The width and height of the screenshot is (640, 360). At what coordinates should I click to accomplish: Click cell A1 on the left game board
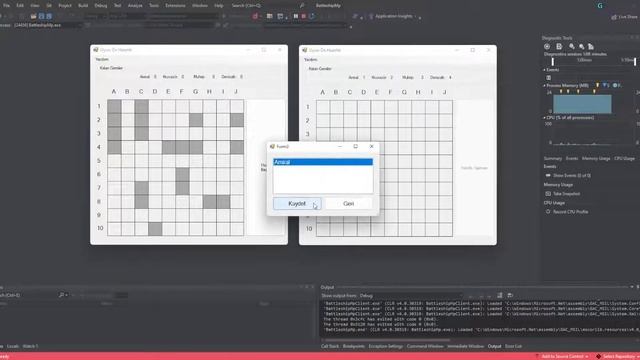pos(114,107)
